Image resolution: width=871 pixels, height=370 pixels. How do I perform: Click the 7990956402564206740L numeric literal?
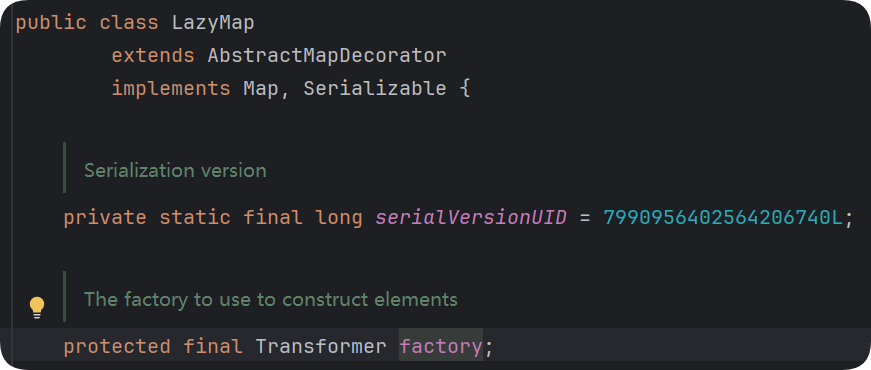723,217
